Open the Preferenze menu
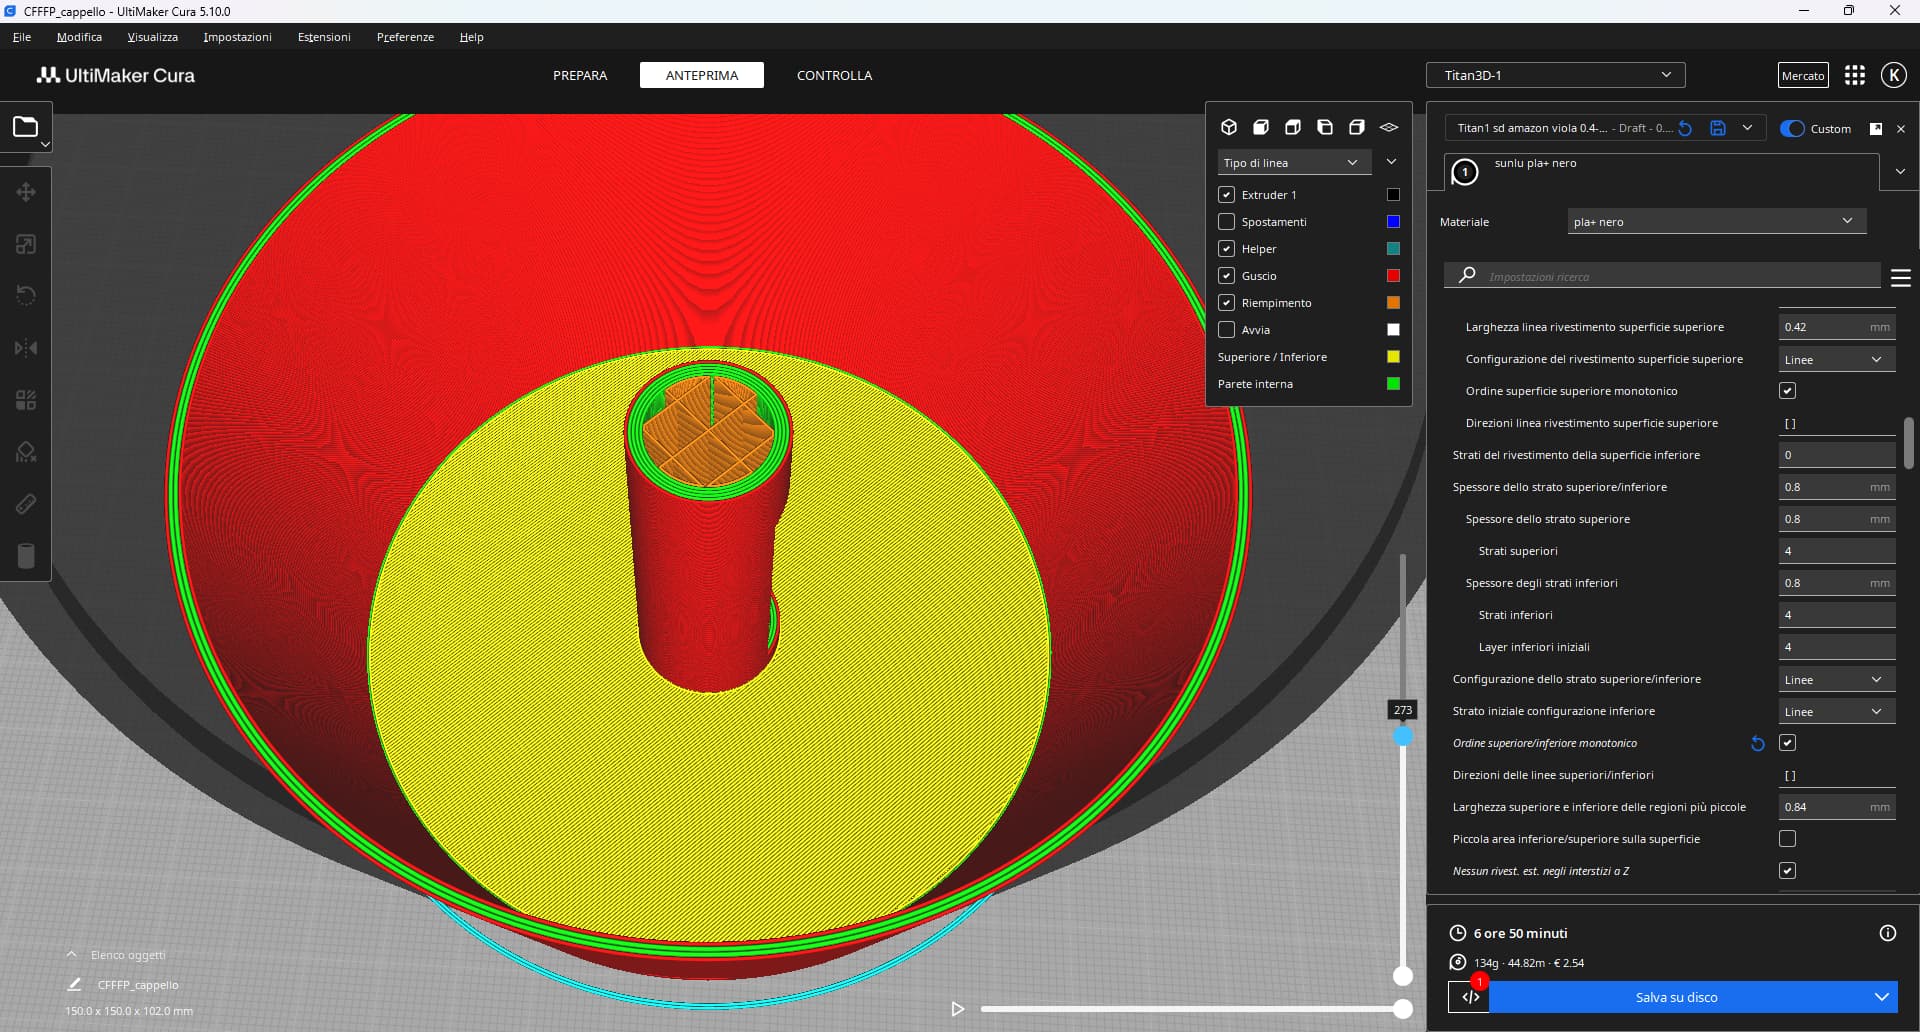Screen dimensions: 1920x1032 405,37
